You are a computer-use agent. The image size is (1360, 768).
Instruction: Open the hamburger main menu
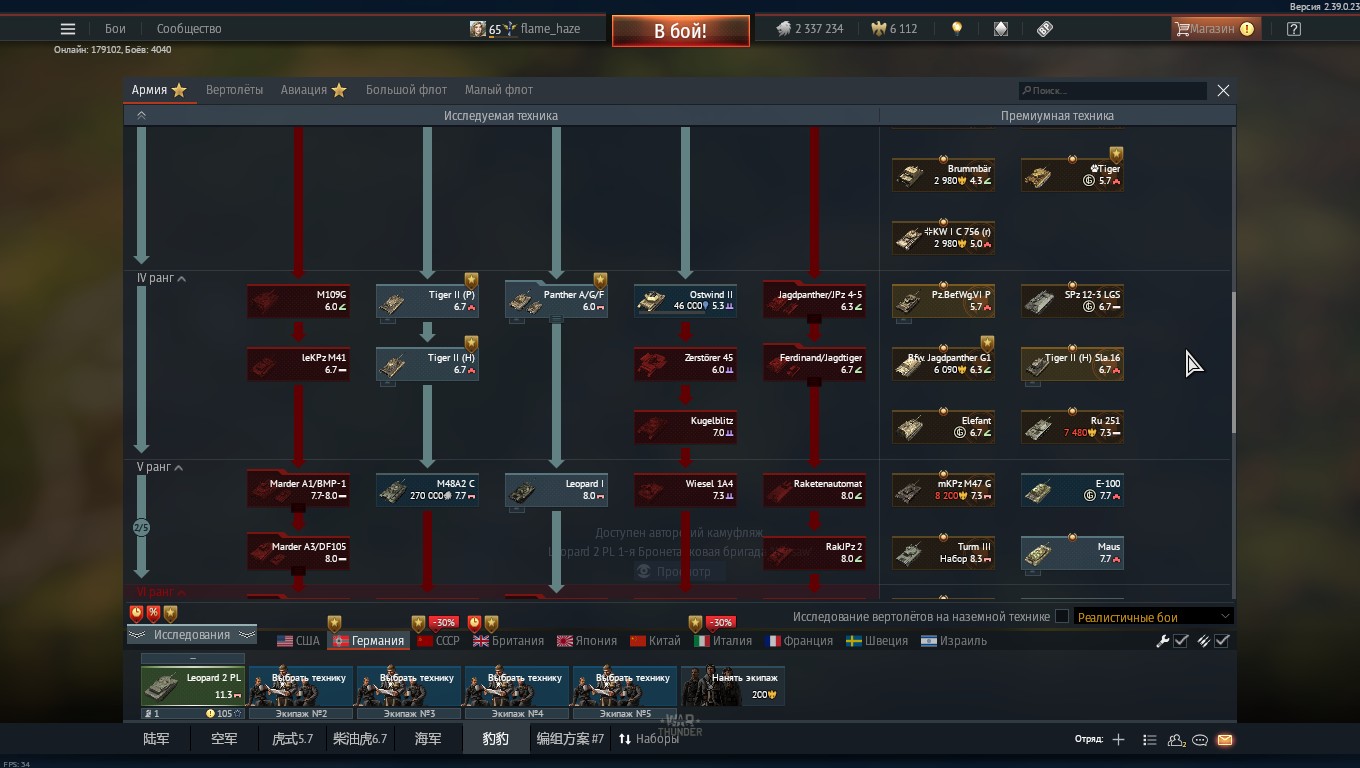68,29
